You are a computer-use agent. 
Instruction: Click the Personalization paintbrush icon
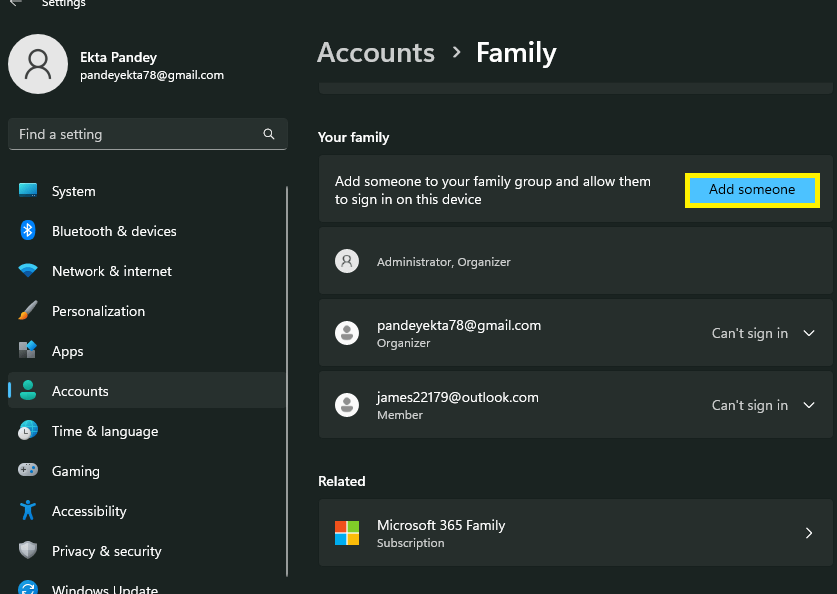(x=28, y=311)
